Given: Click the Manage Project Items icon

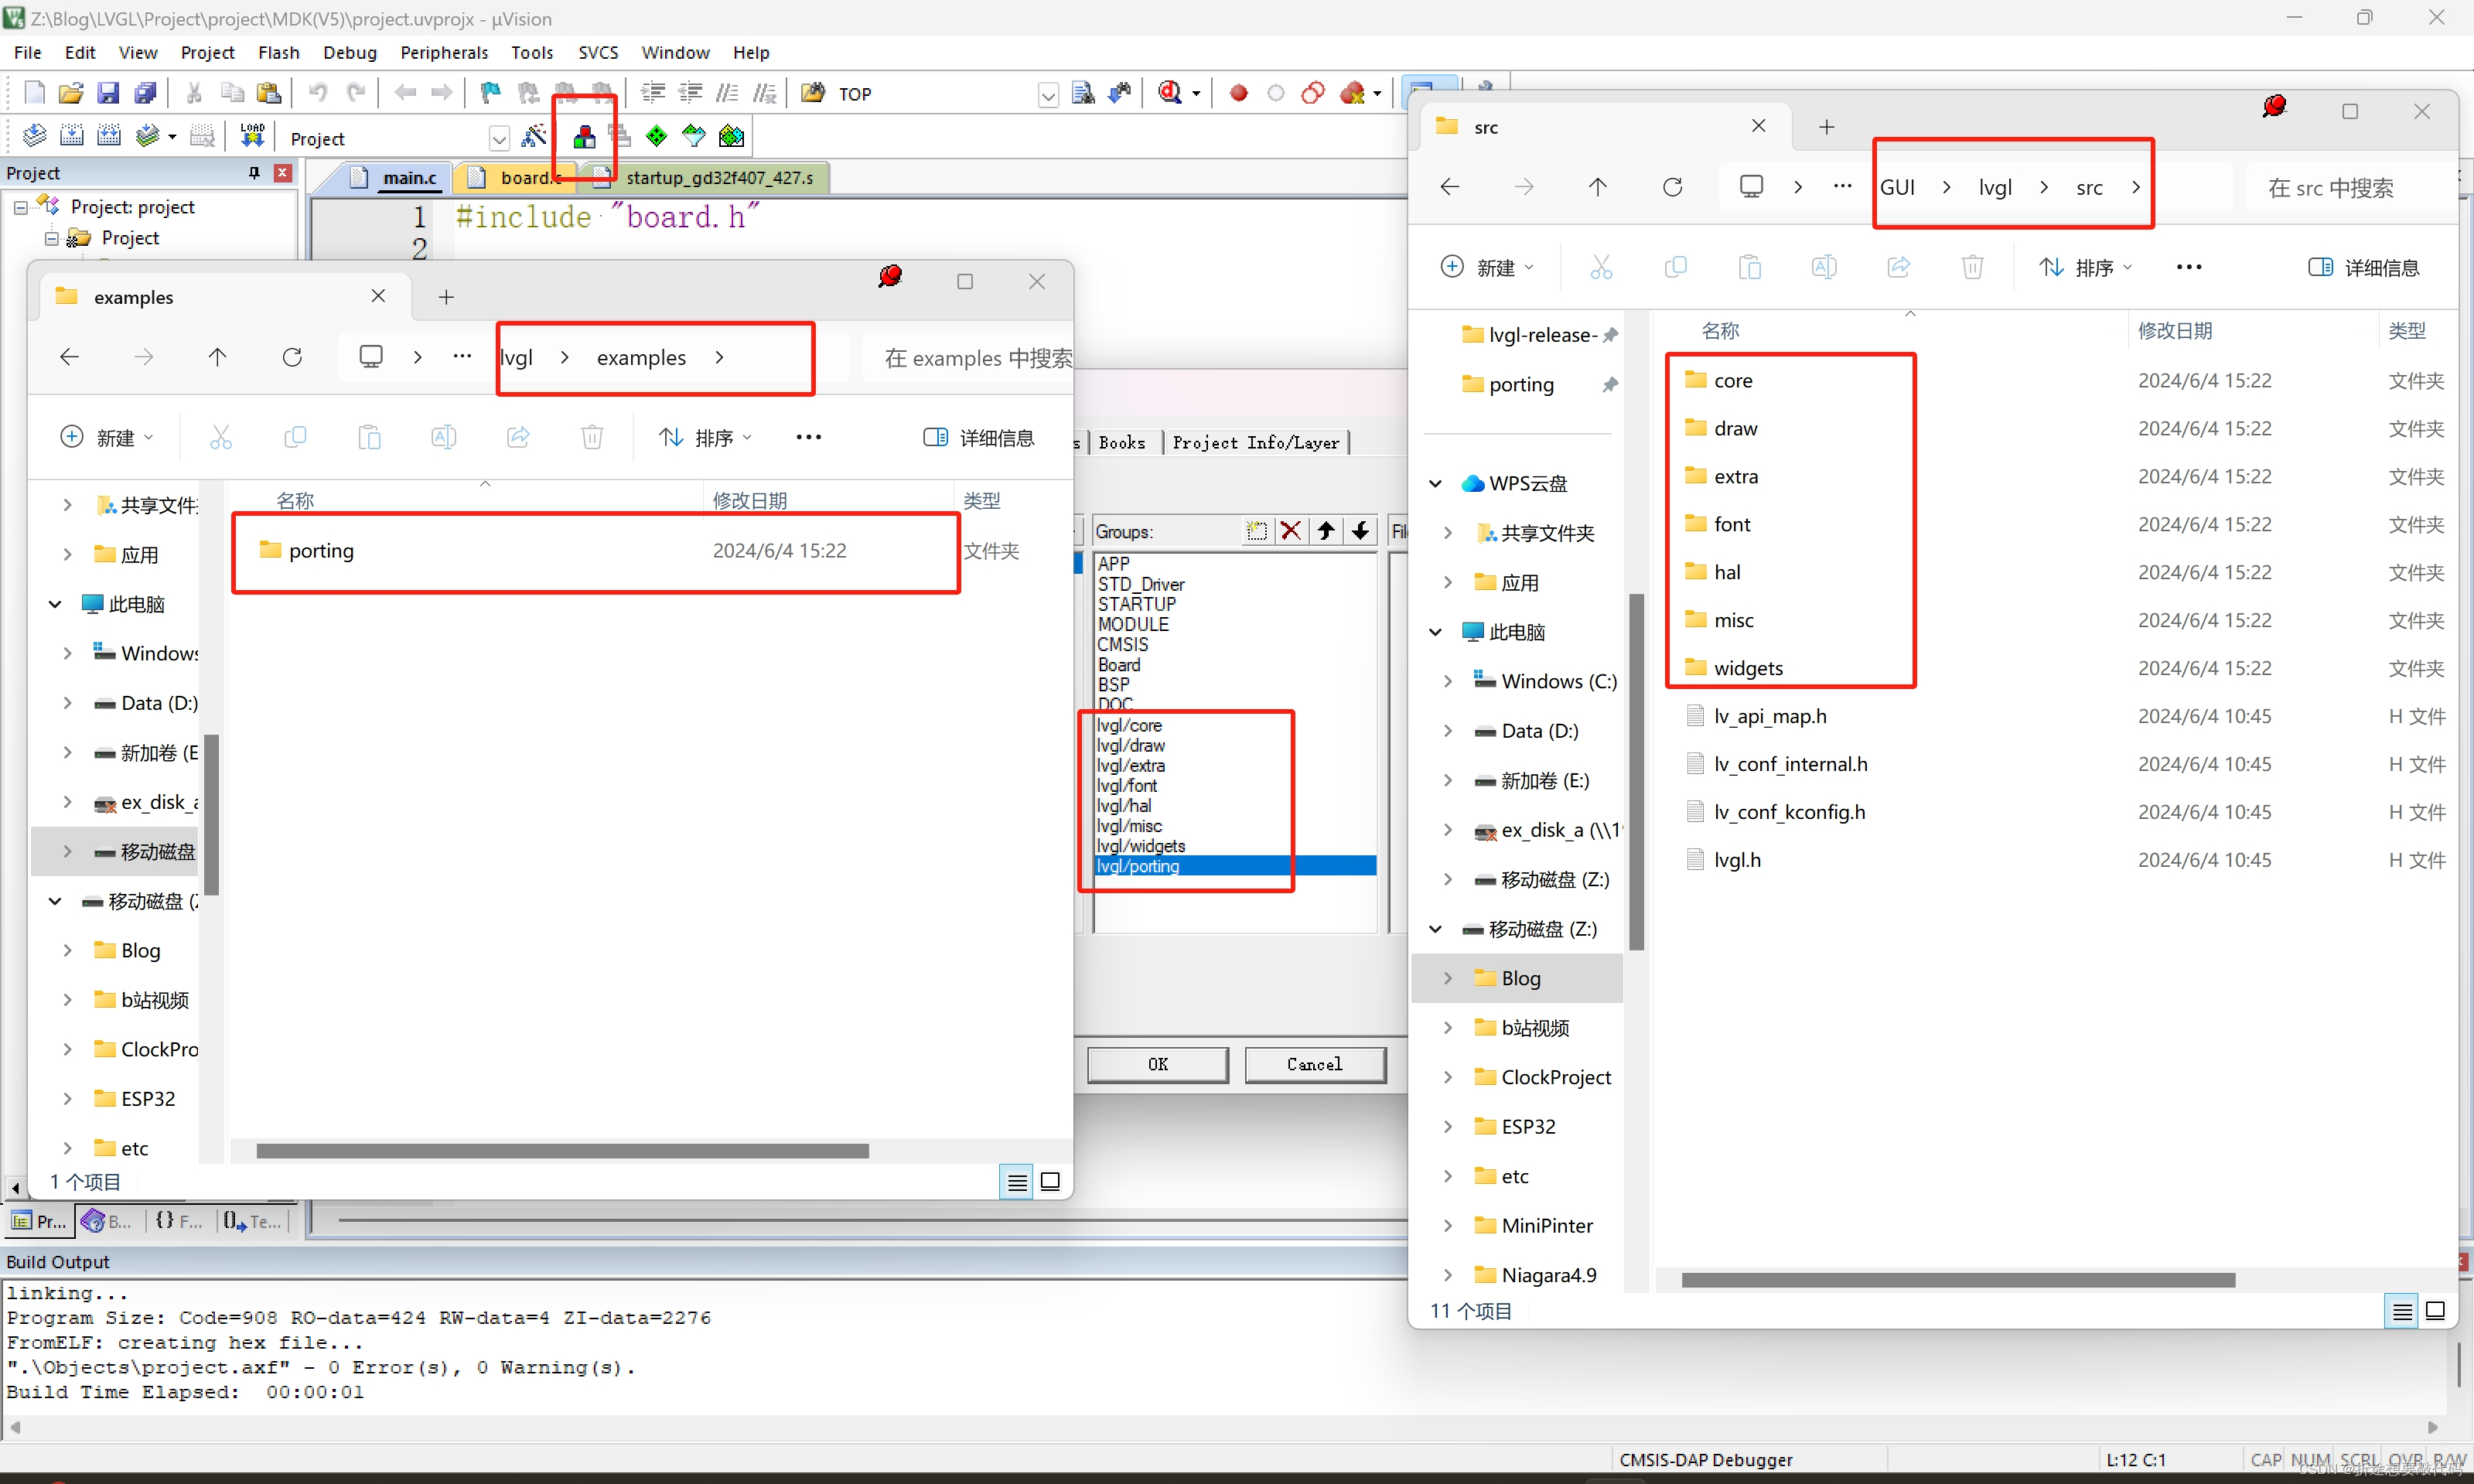Looking at the screenshot, I should click(585, 137).
